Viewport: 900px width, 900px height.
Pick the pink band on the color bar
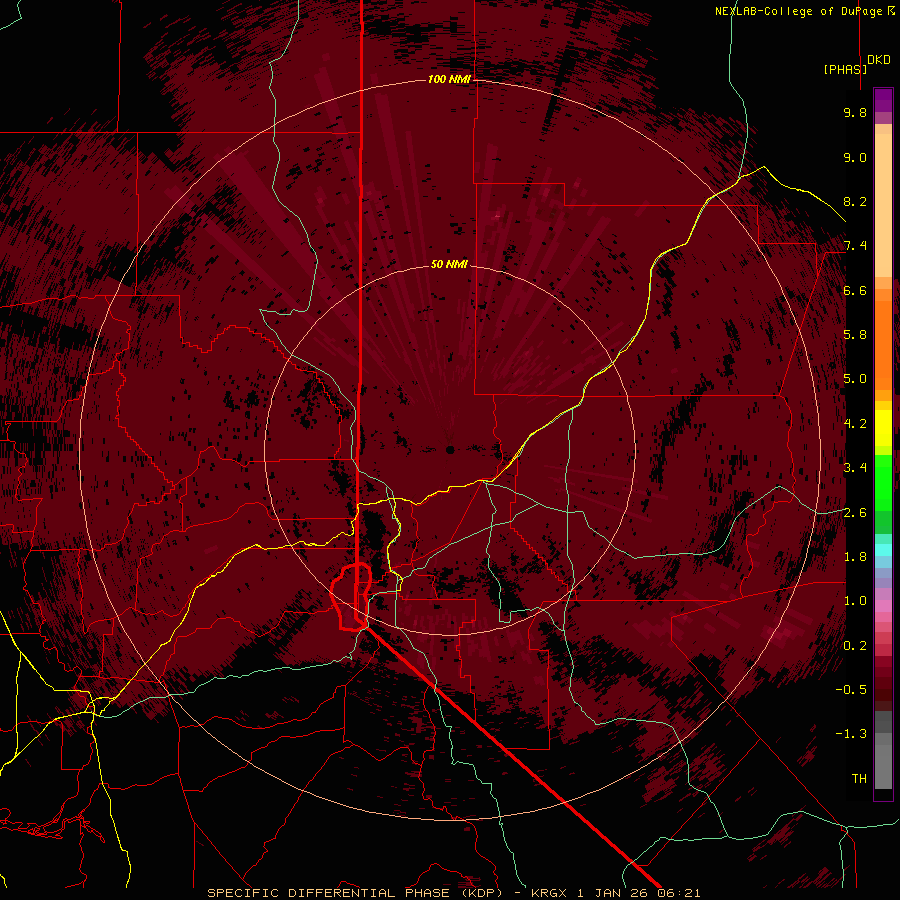click(x=883, y=606)
